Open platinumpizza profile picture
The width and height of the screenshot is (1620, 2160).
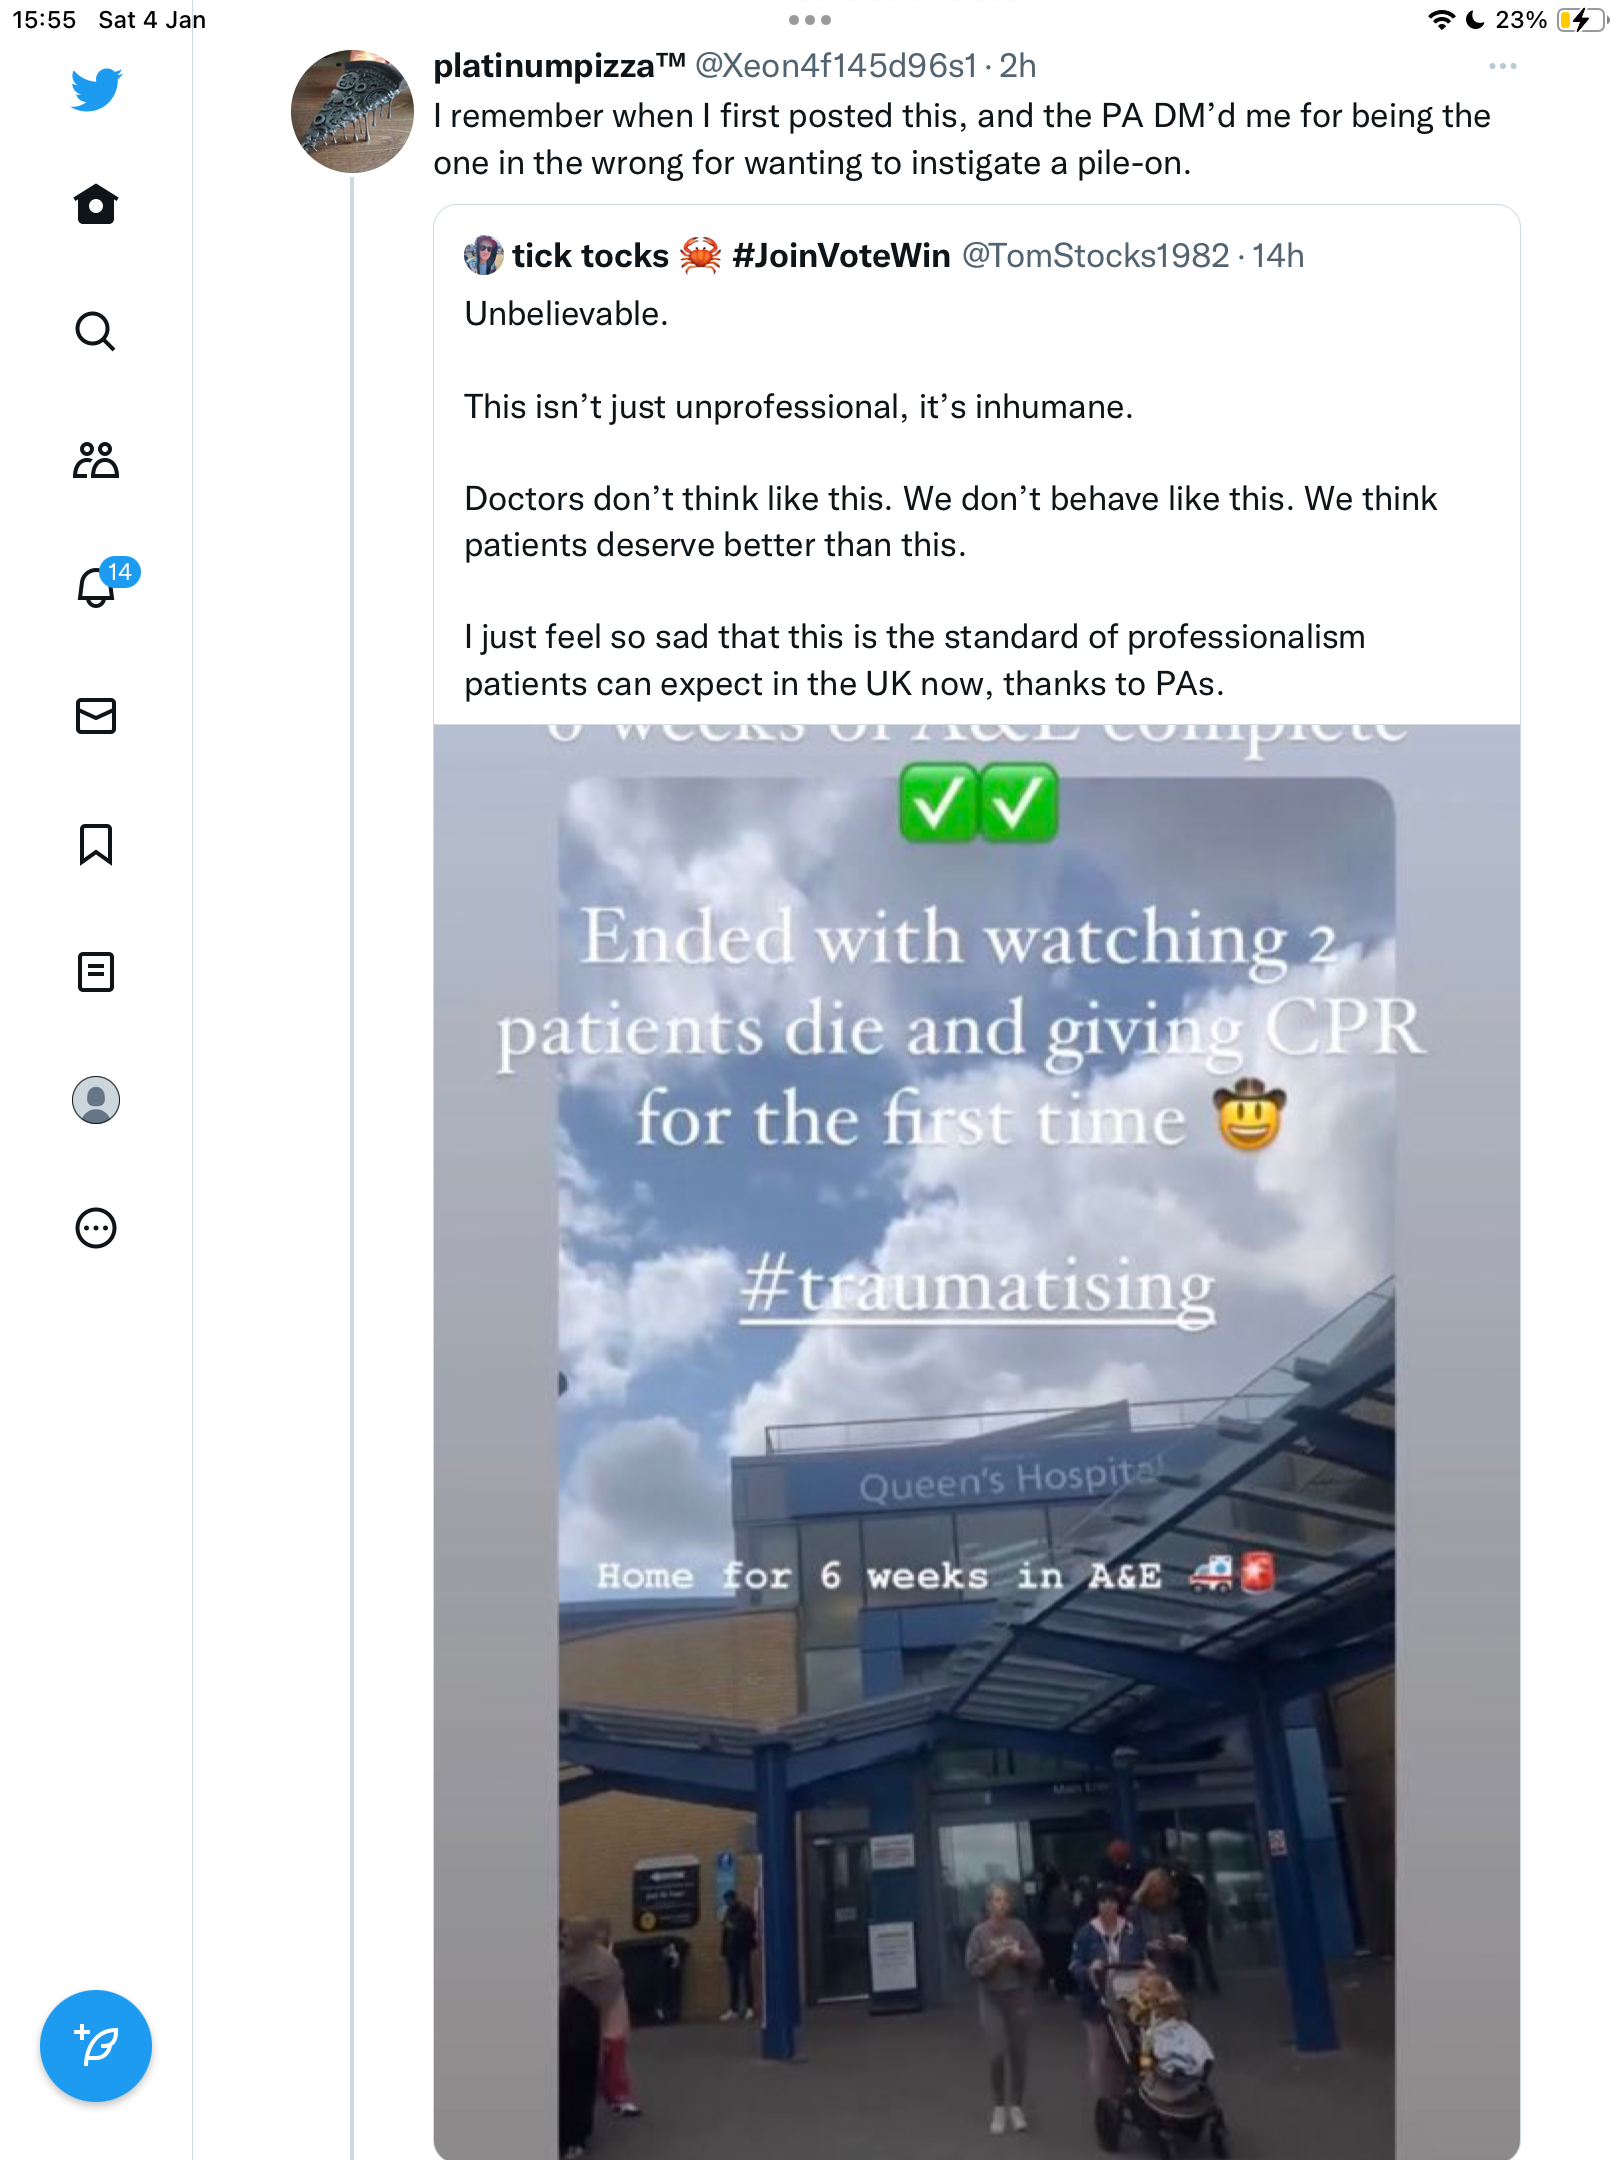click(352, 111)
